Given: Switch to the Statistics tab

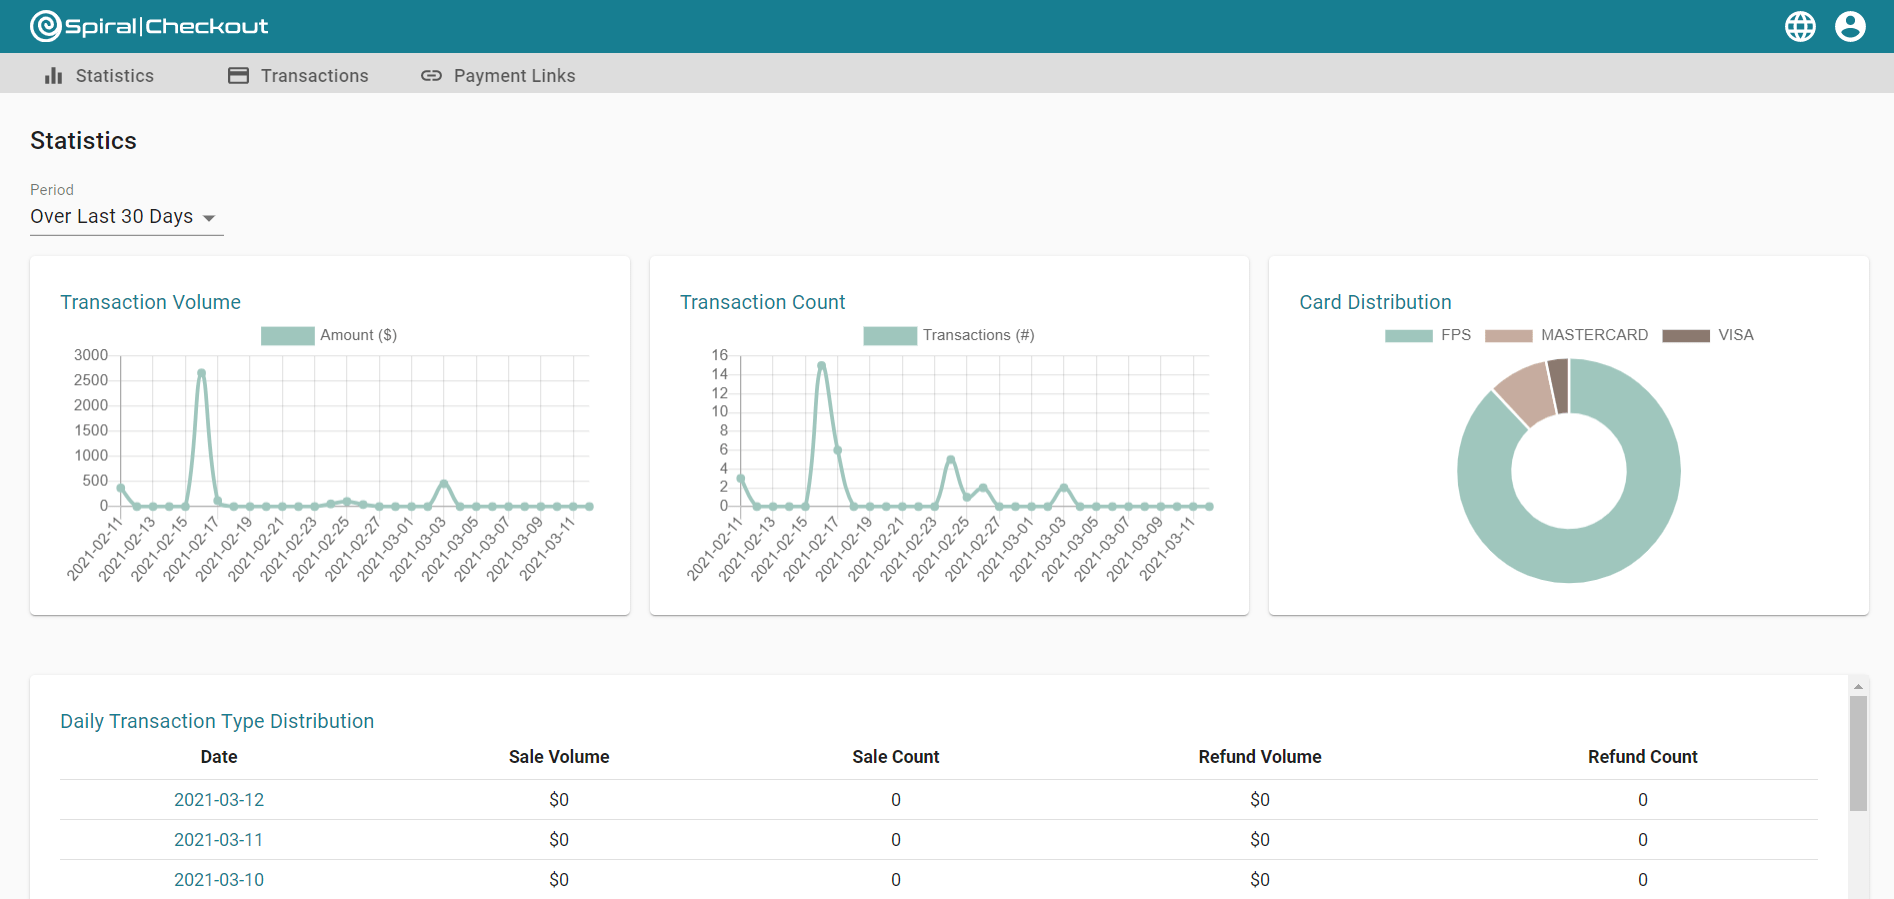Looking at the screenshot, I should [99, 76].
